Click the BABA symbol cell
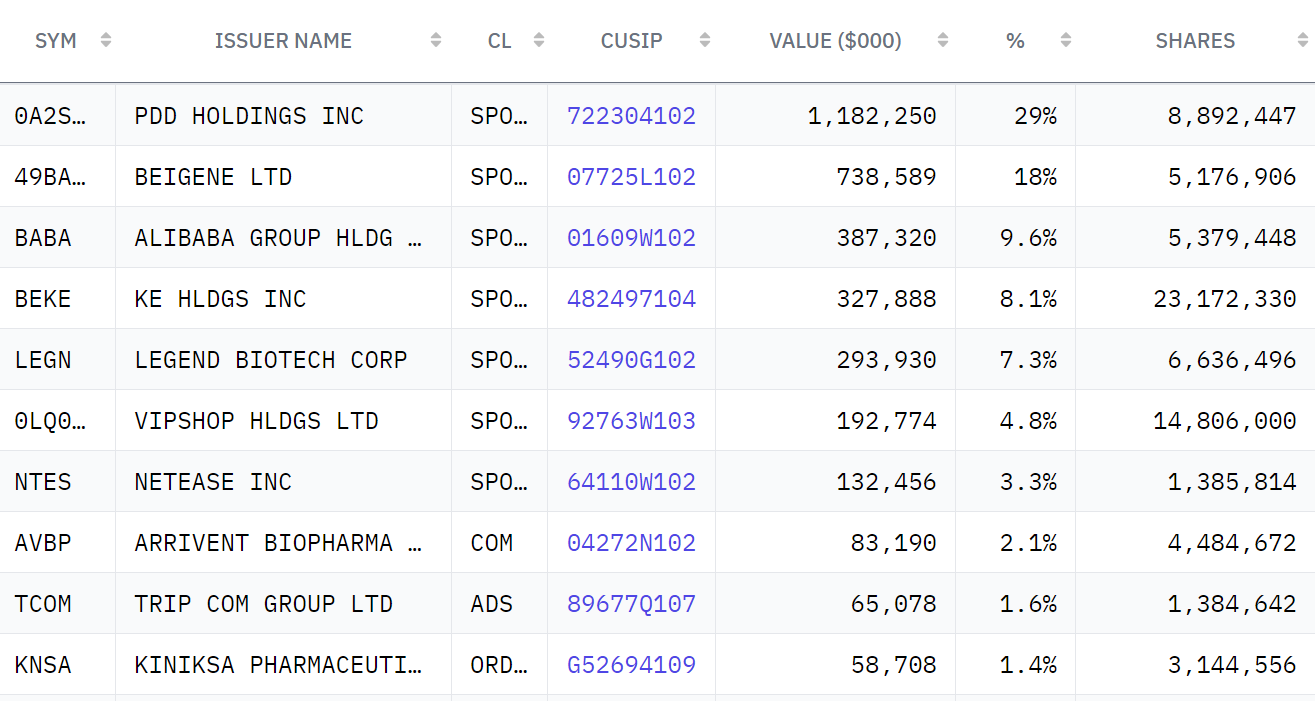1315x701 pixels. 43,238
